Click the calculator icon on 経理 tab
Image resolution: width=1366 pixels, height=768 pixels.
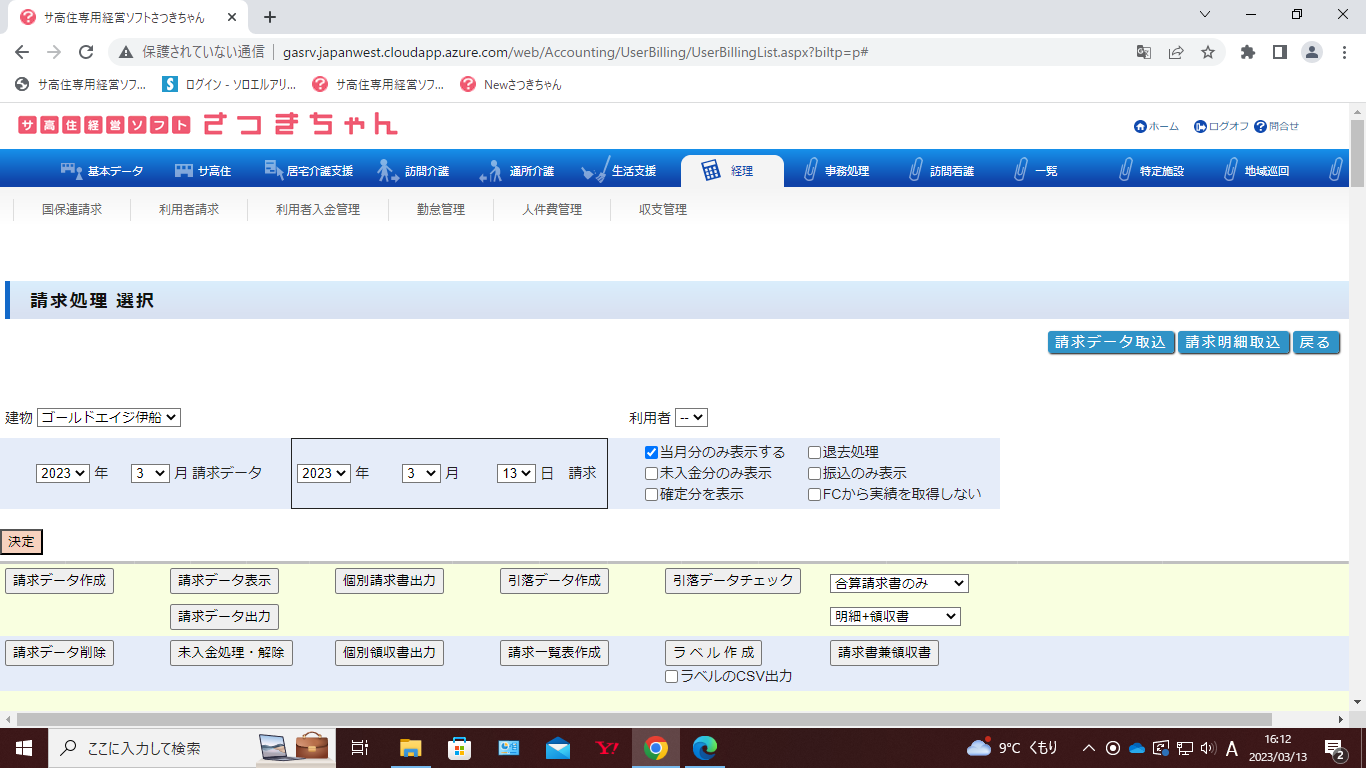(711, 171)
